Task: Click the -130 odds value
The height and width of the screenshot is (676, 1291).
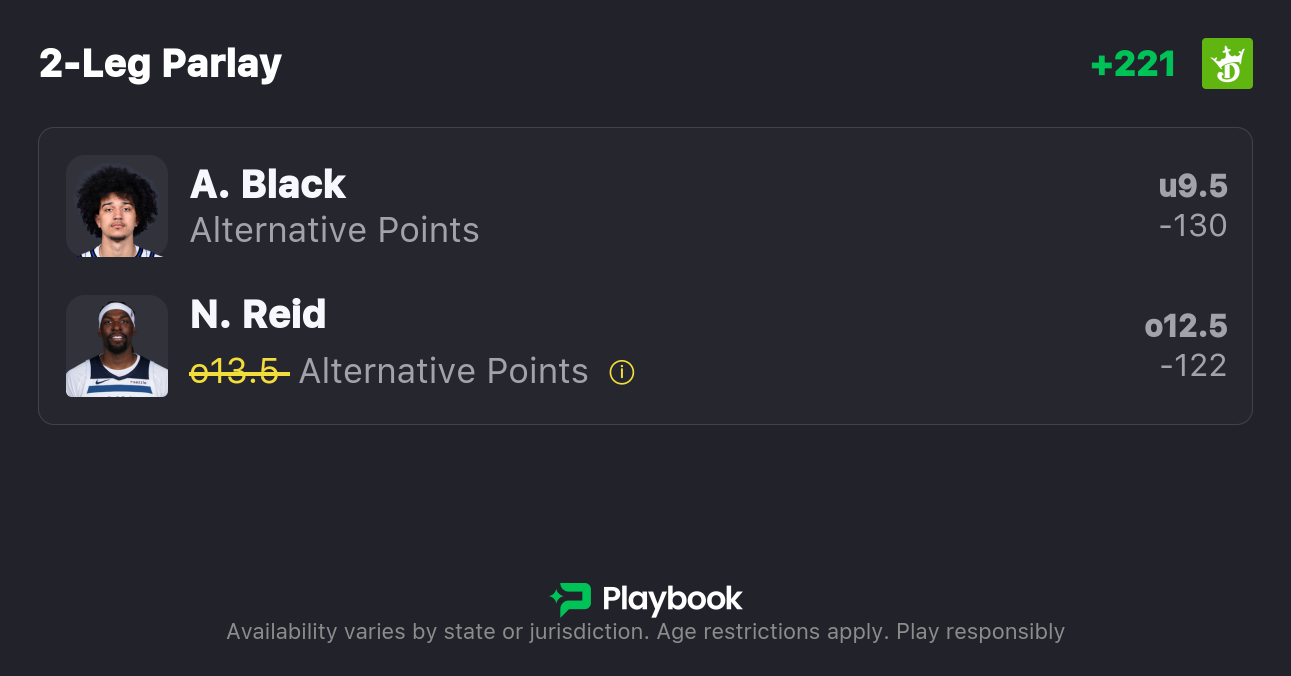Action: (x=1192, y=226)
